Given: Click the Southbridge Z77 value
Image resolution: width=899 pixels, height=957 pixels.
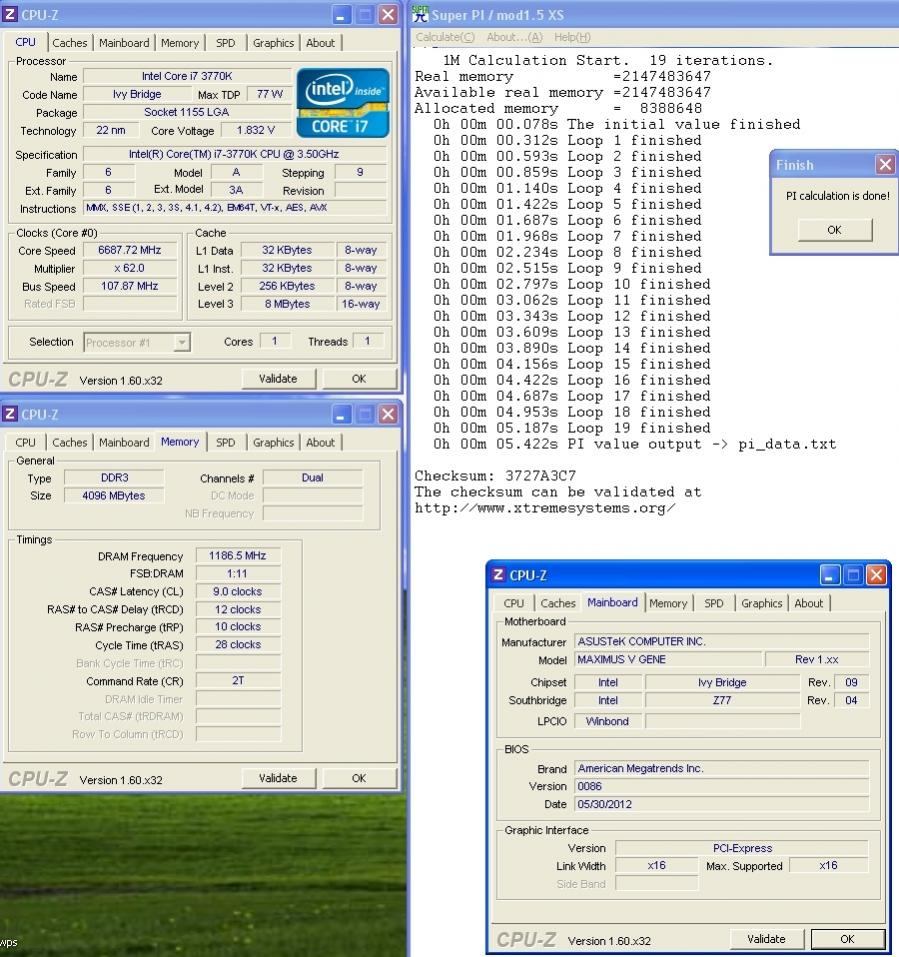Looking at the screenshot, I should pyautogui.click(x=722, y=700).
